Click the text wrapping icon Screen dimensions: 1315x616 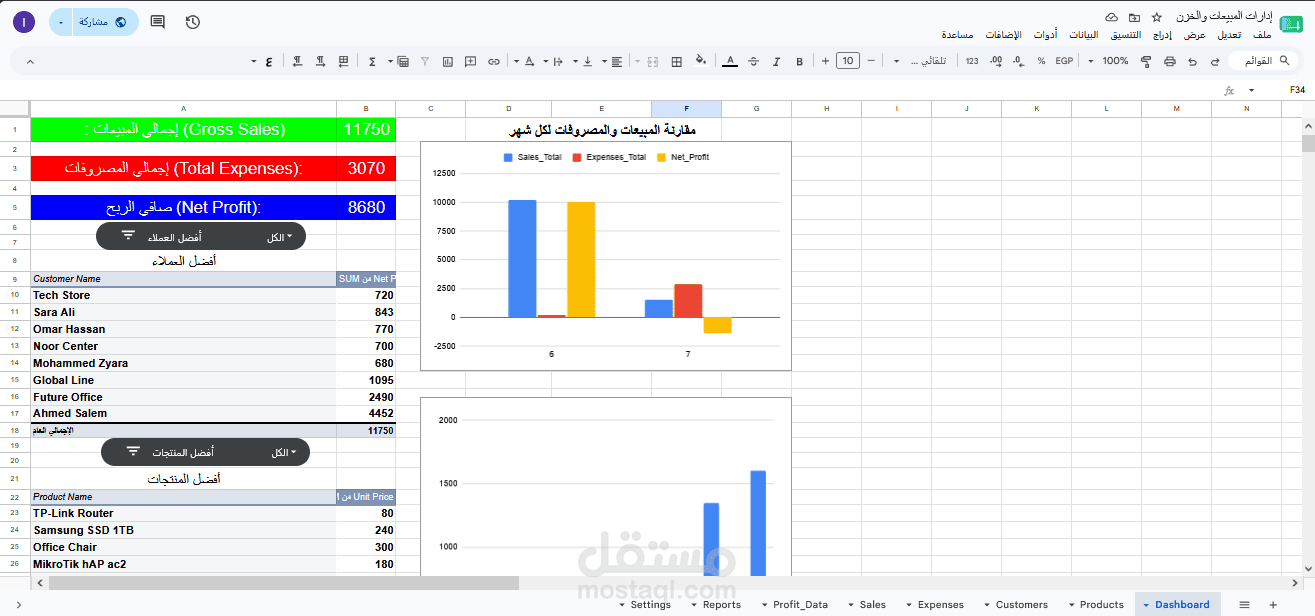pyautogui.click(x=559, y=61)
